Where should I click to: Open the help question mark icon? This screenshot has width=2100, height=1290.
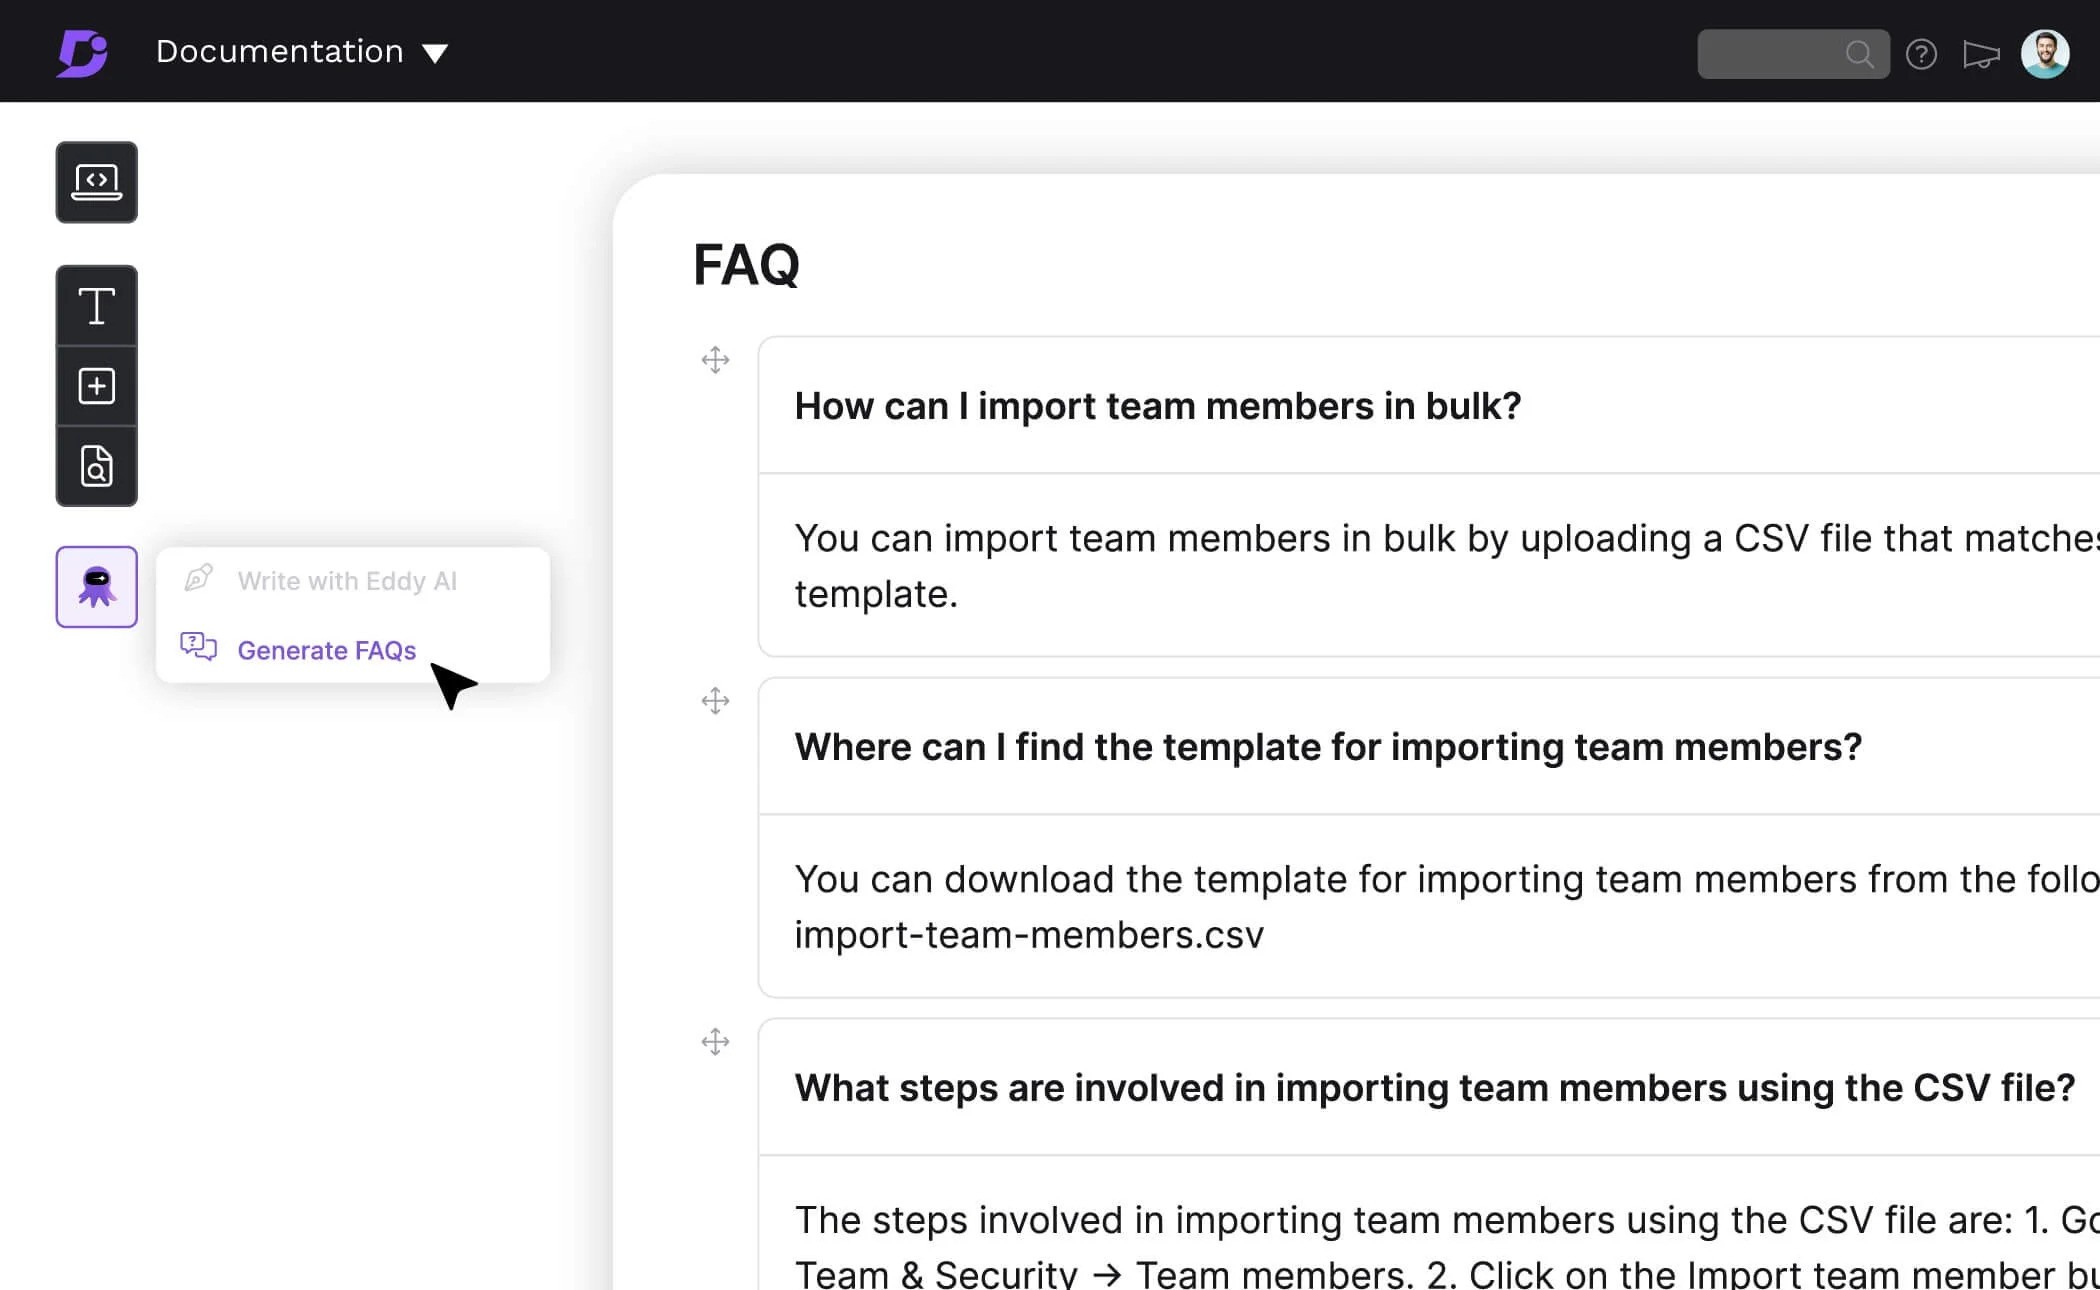tap(1921, 54)
